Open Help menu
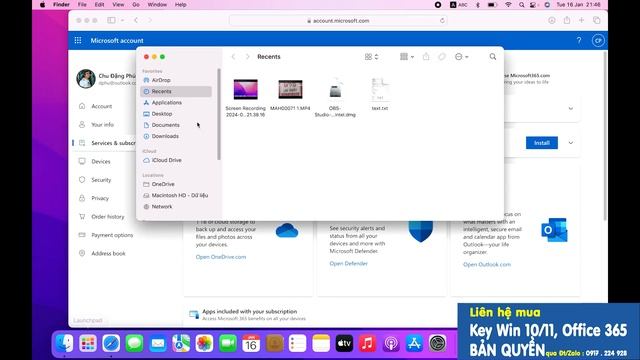The height and width of the screenshot is (360, 640). (180, 5)
